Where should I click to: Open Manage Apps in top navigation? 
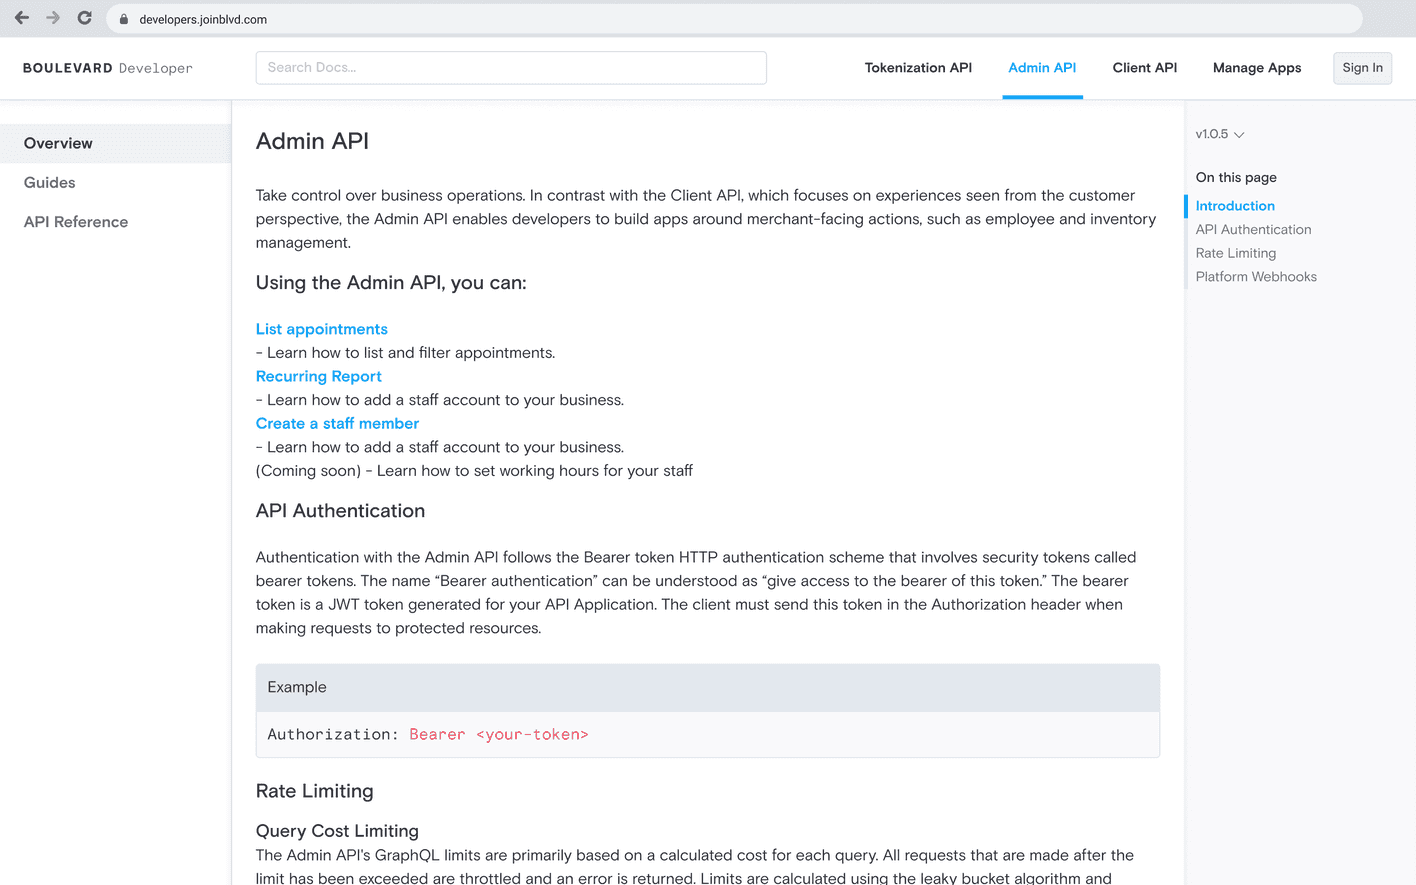pyautogui.click(x=1256, y=68)
